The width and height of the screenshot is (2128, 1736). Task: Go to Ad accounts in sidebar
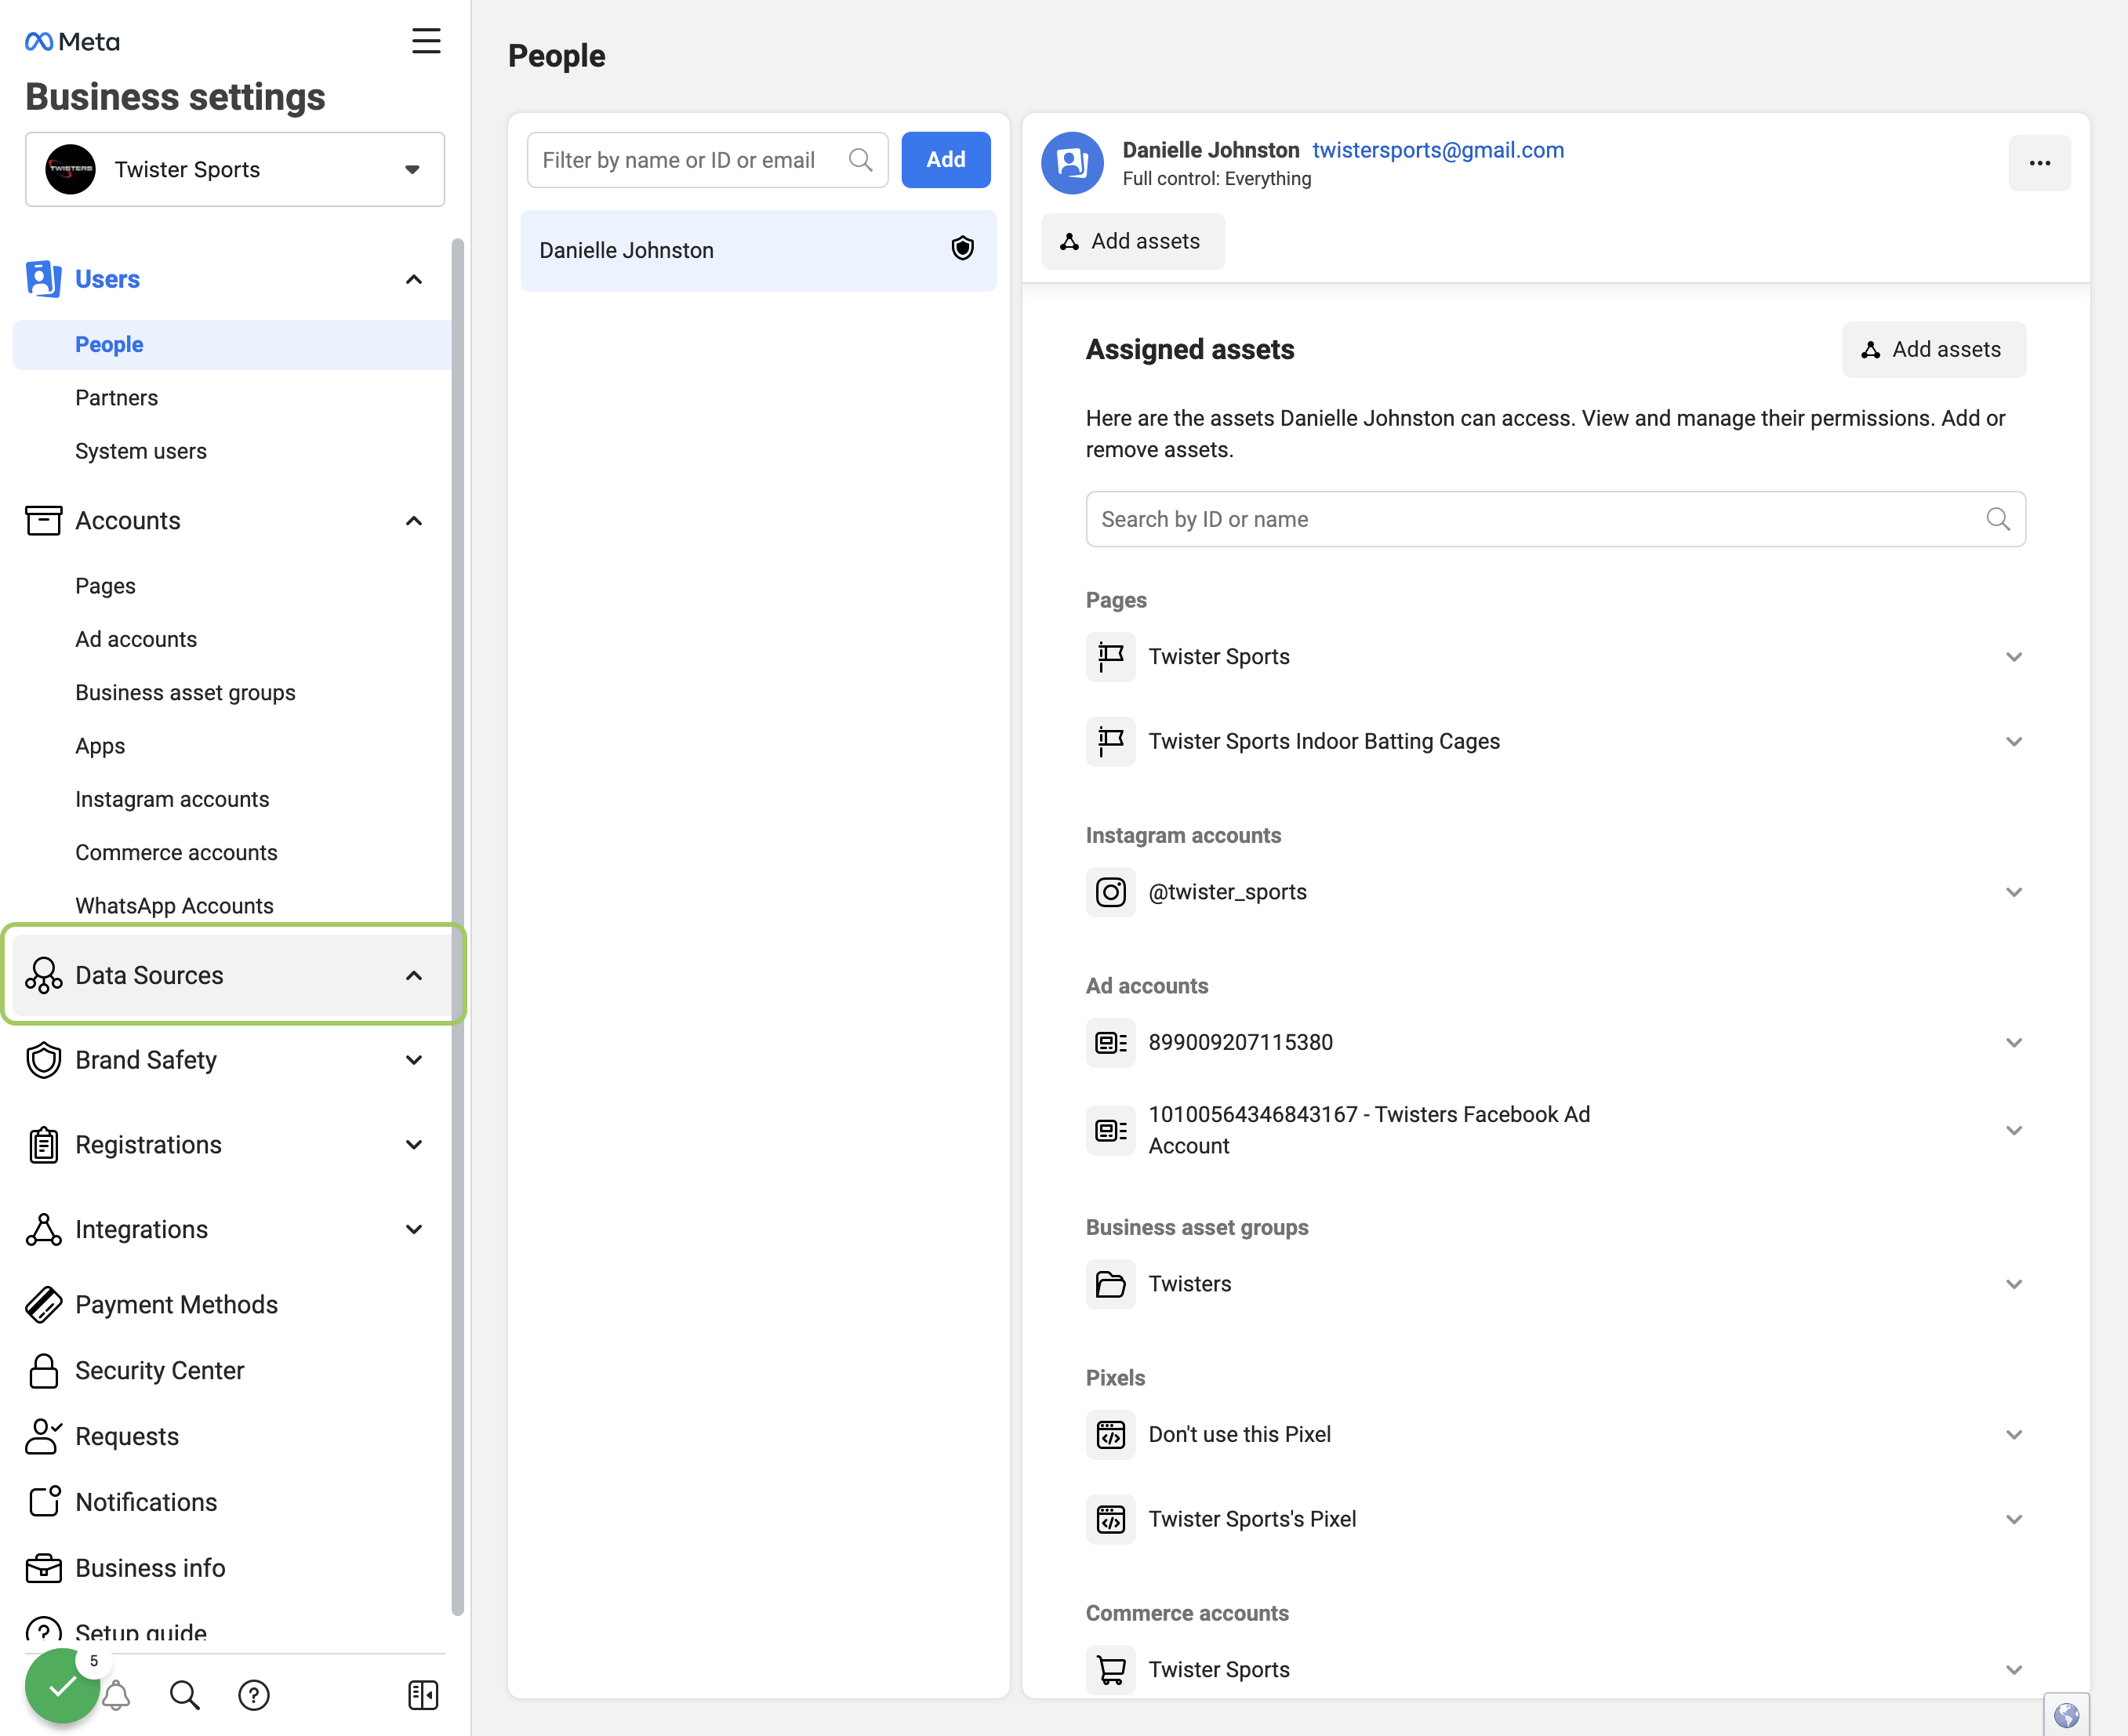(136, 639)
